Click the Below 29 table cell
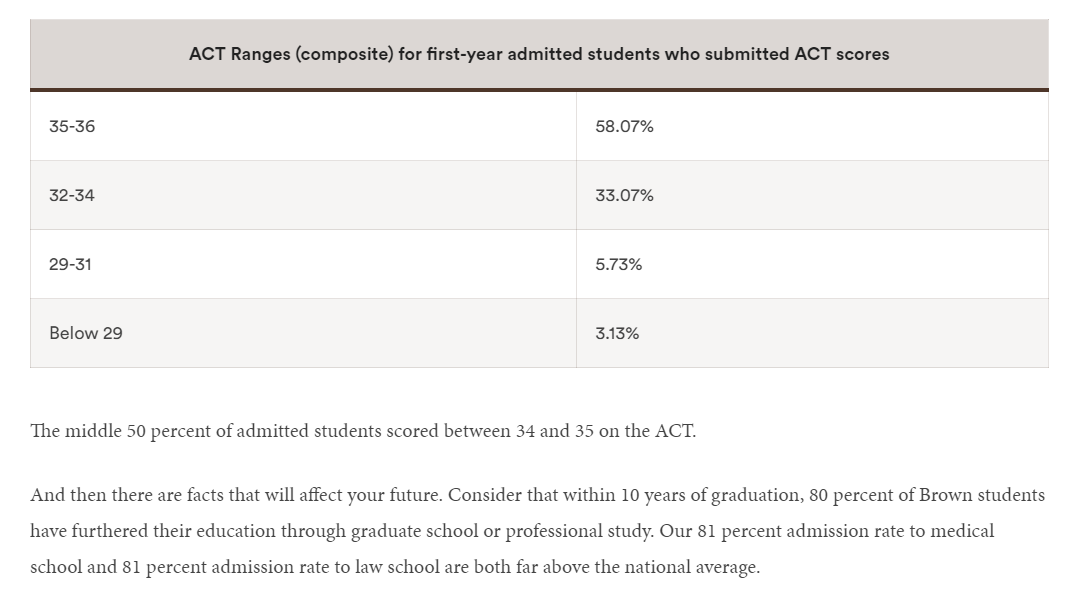Image resolution: width=1074 pixels, height=598 pixels. click(86, 334)
